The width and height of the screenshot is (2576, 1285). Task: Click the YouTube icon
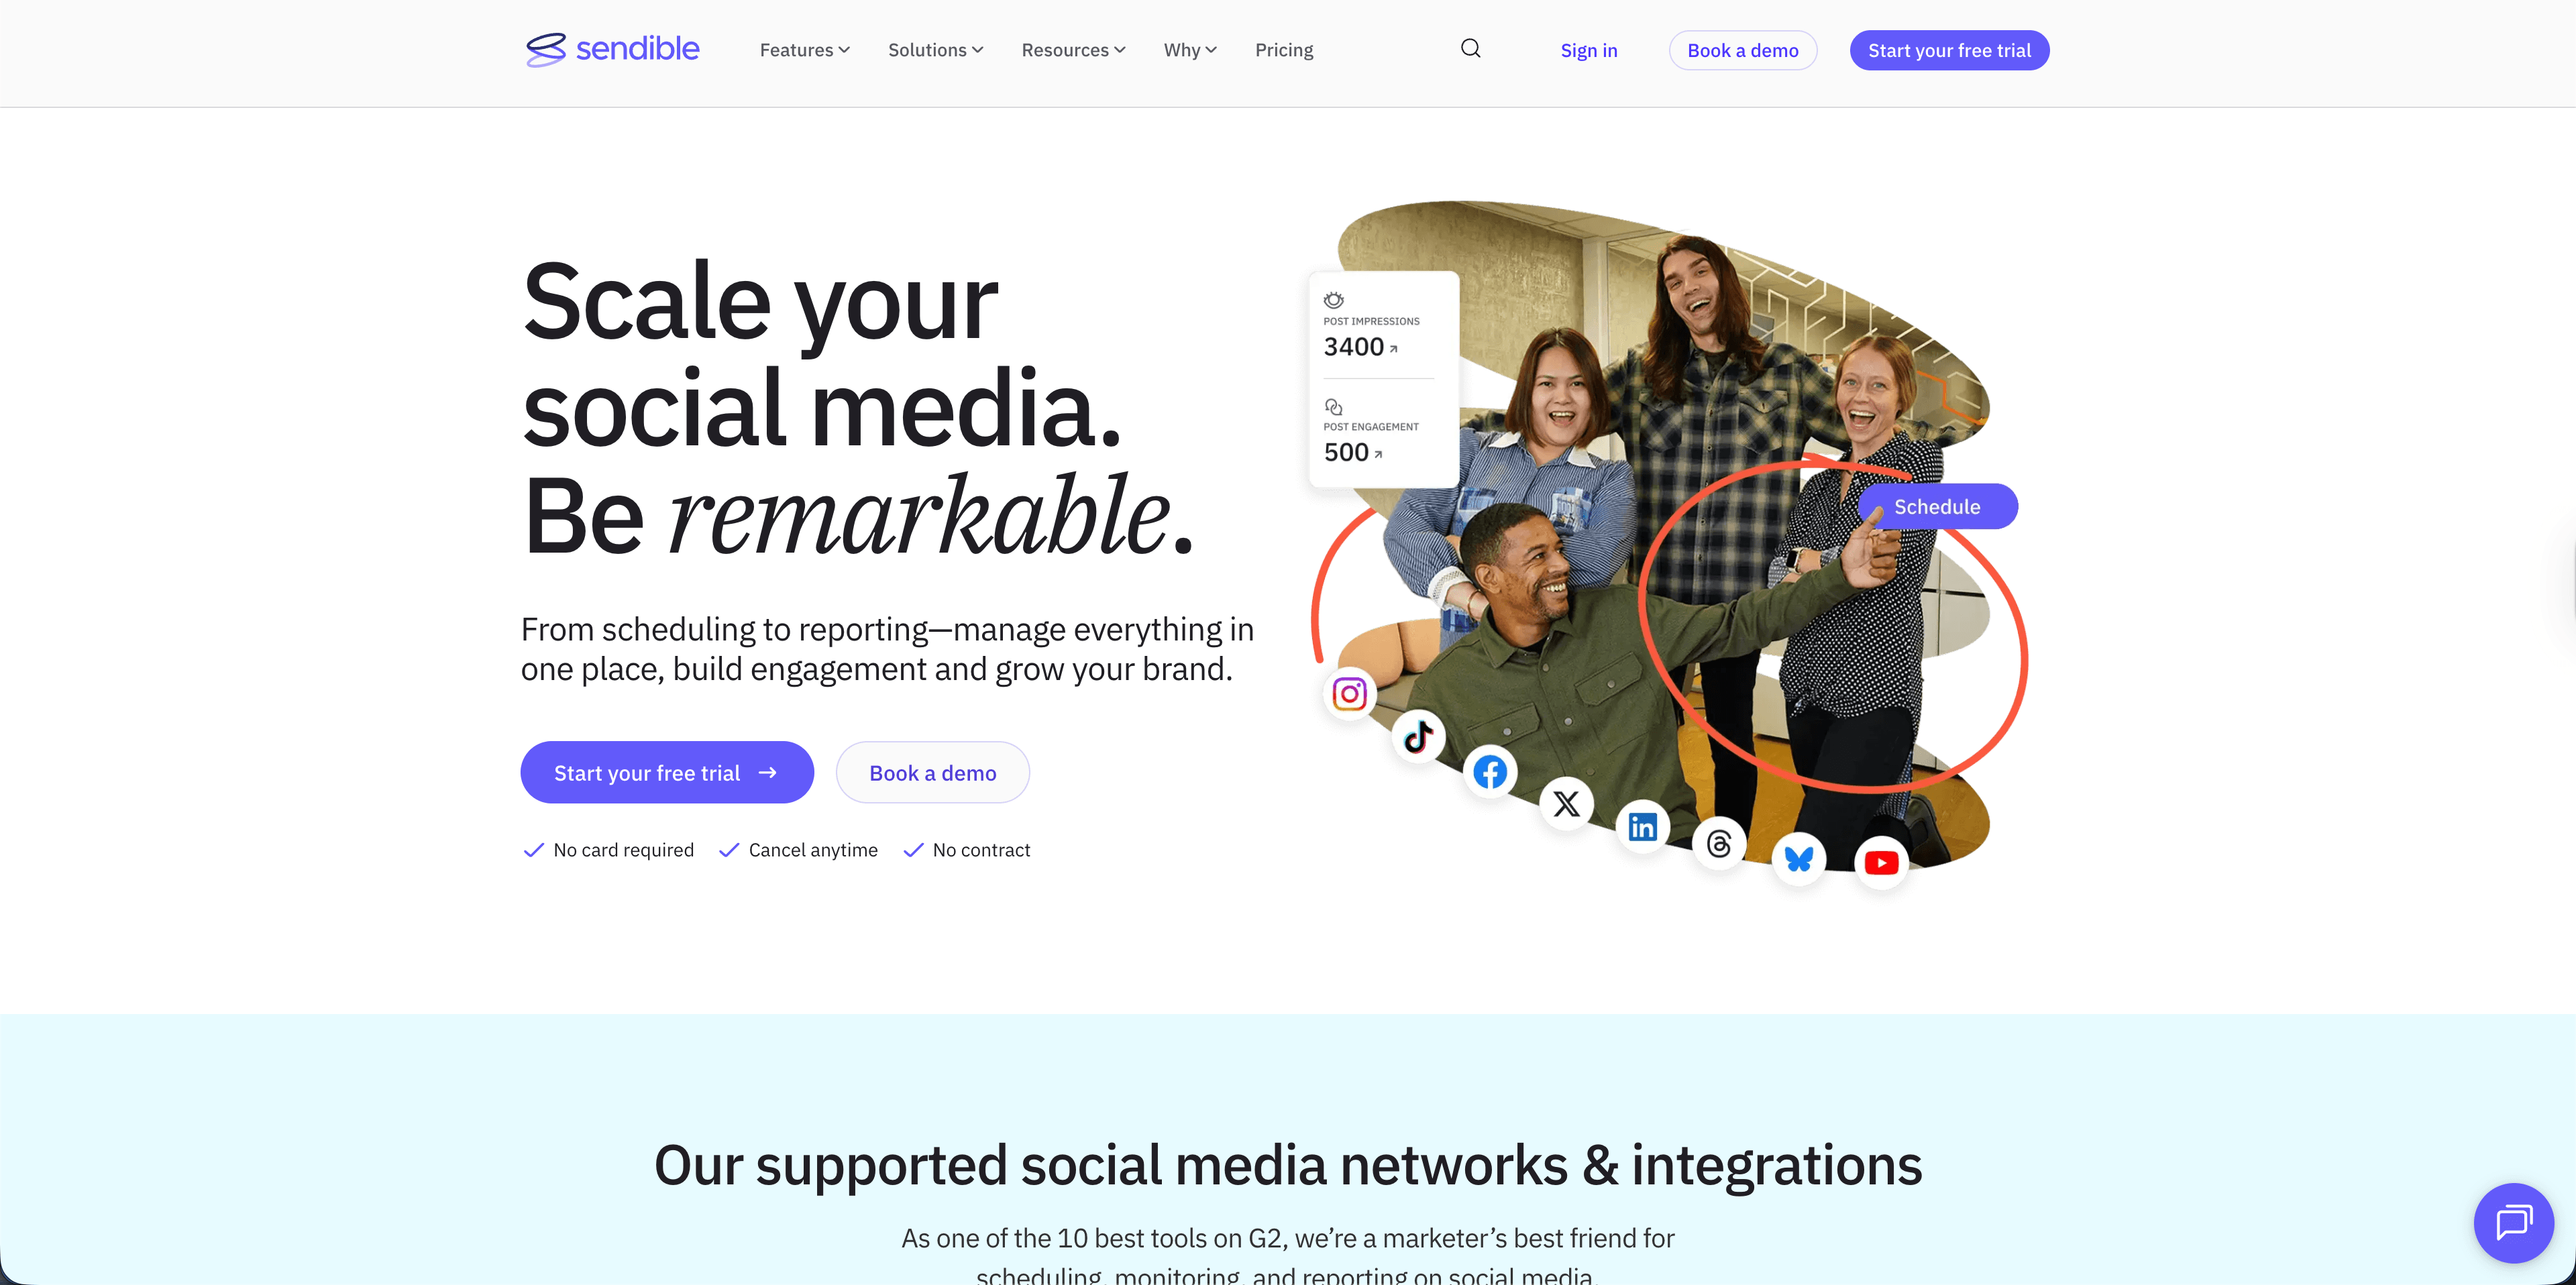(1881, 863)
